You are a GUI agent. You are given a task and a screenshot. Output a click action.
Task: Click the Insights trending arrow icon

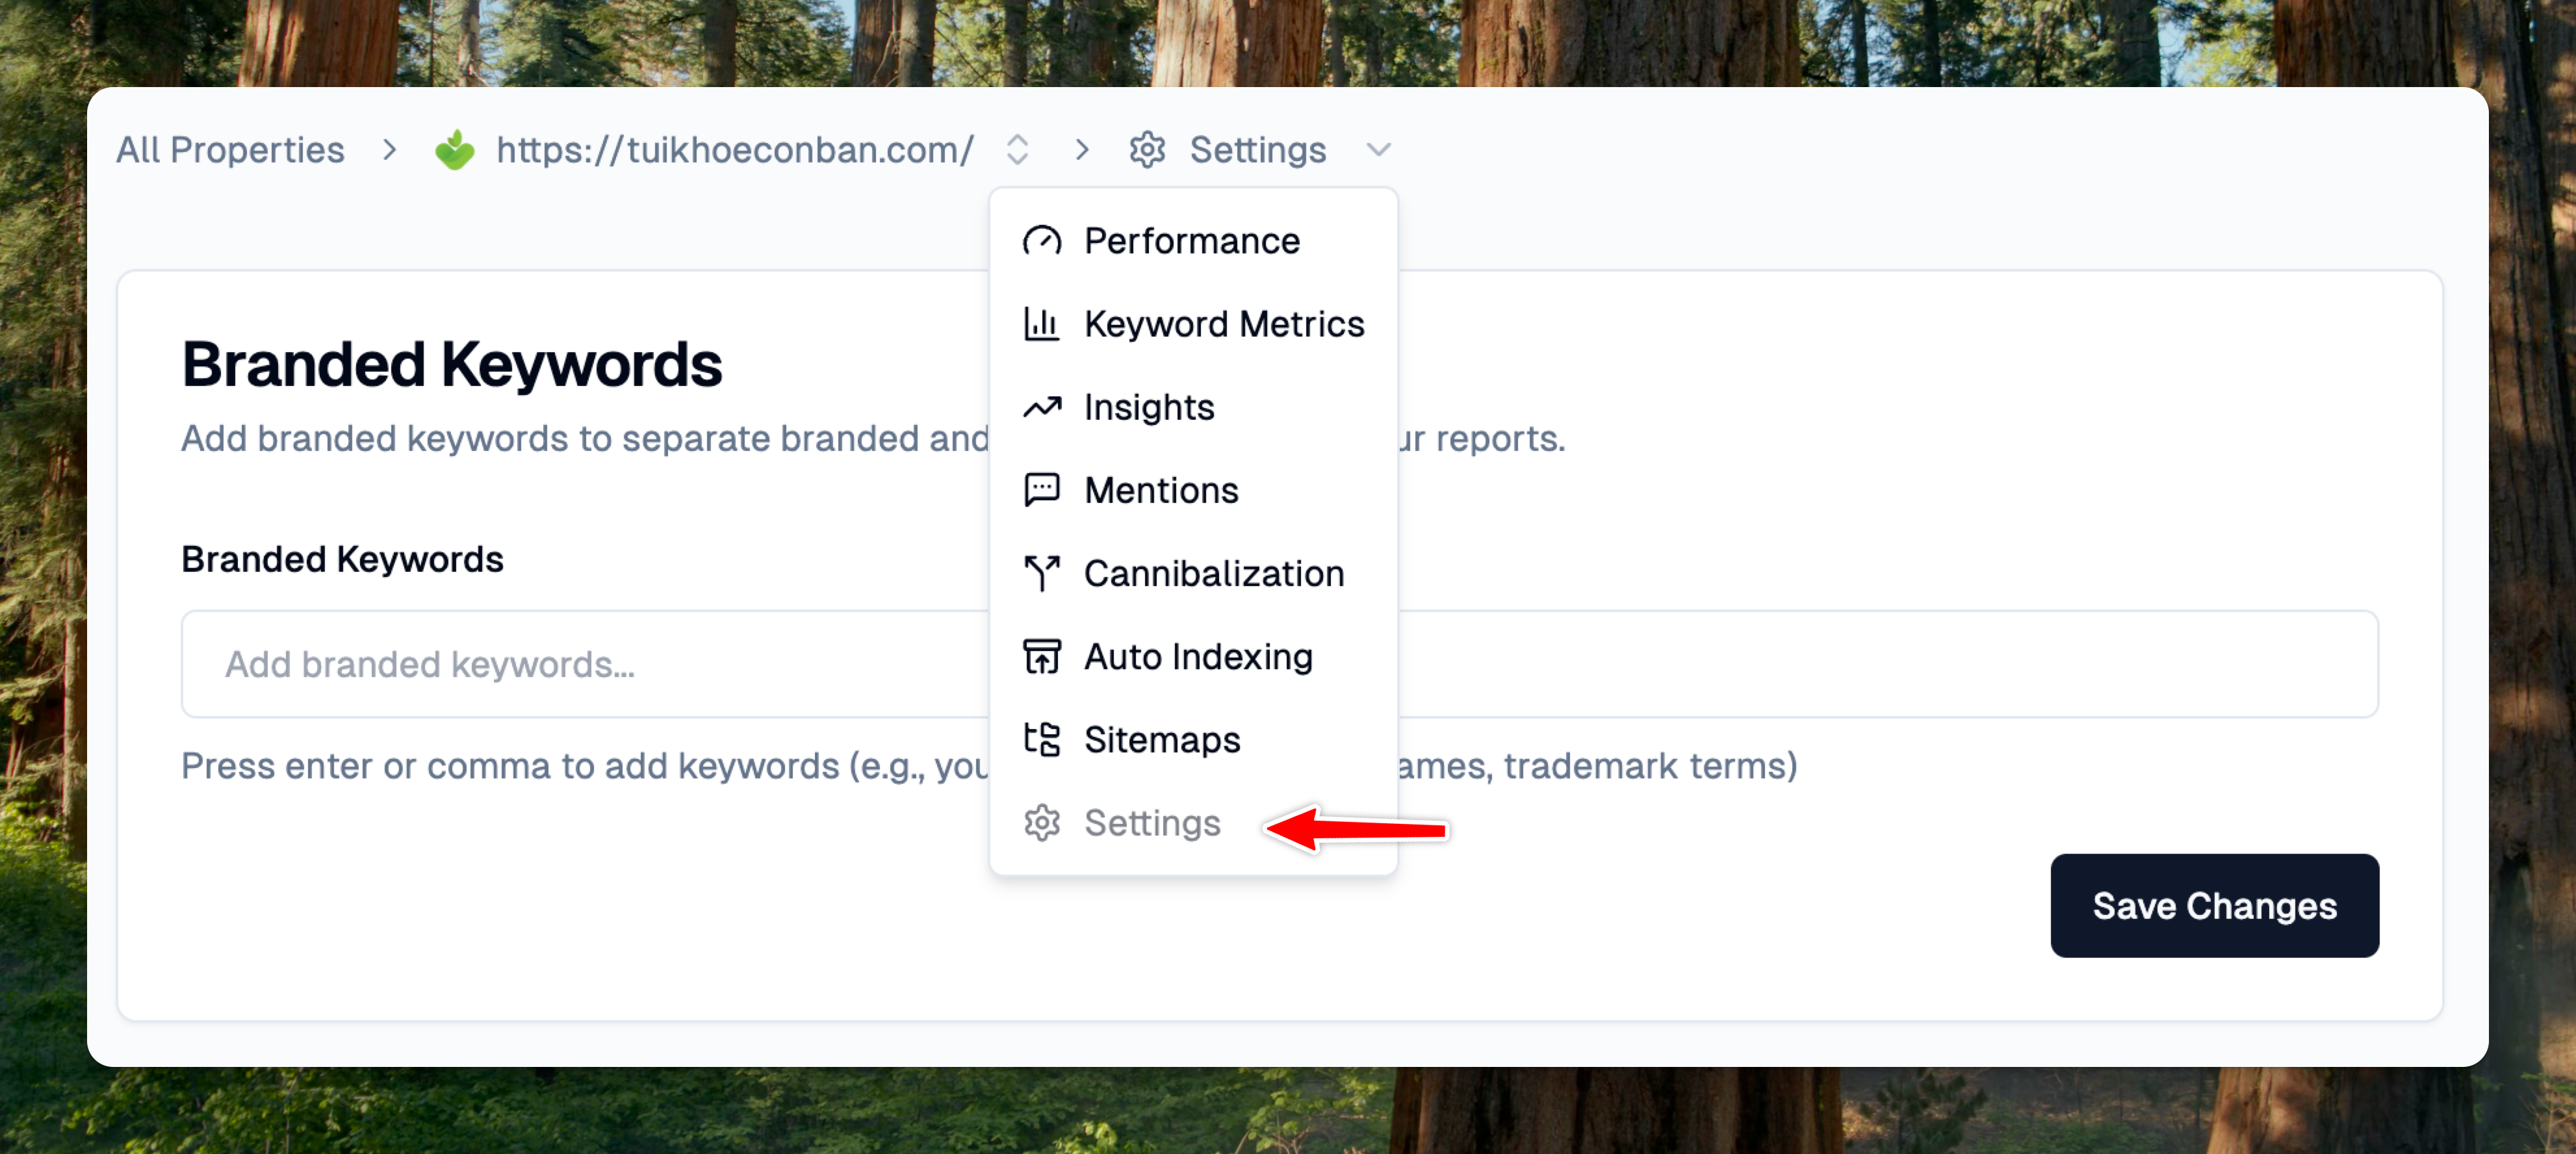pos(1041,407)
